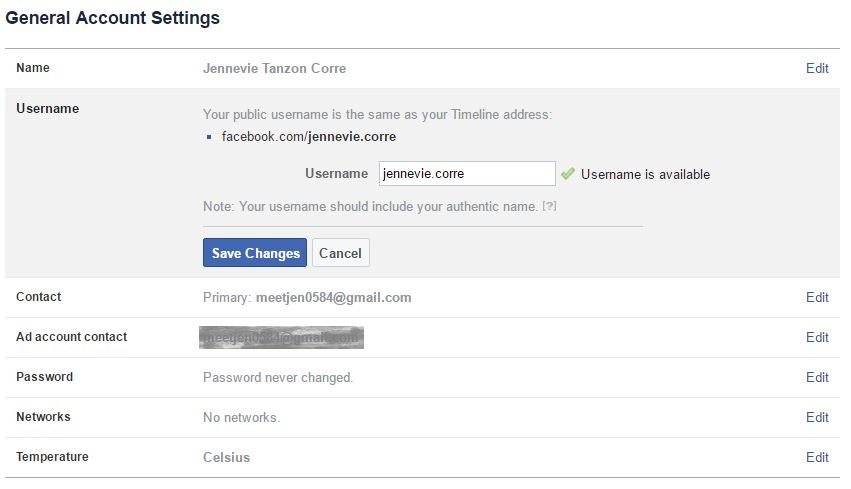This screenshot has width=851, height=489.
Task: Click the green username available checkmark
Action: [x=568, y=174]
